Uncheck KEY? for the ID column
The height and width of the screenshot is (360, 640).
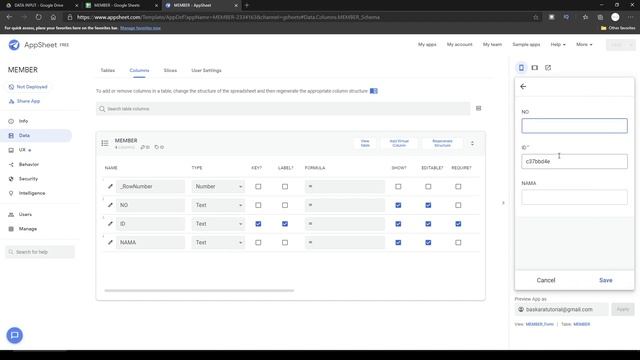pyautogui.click(x=258, y=224)
